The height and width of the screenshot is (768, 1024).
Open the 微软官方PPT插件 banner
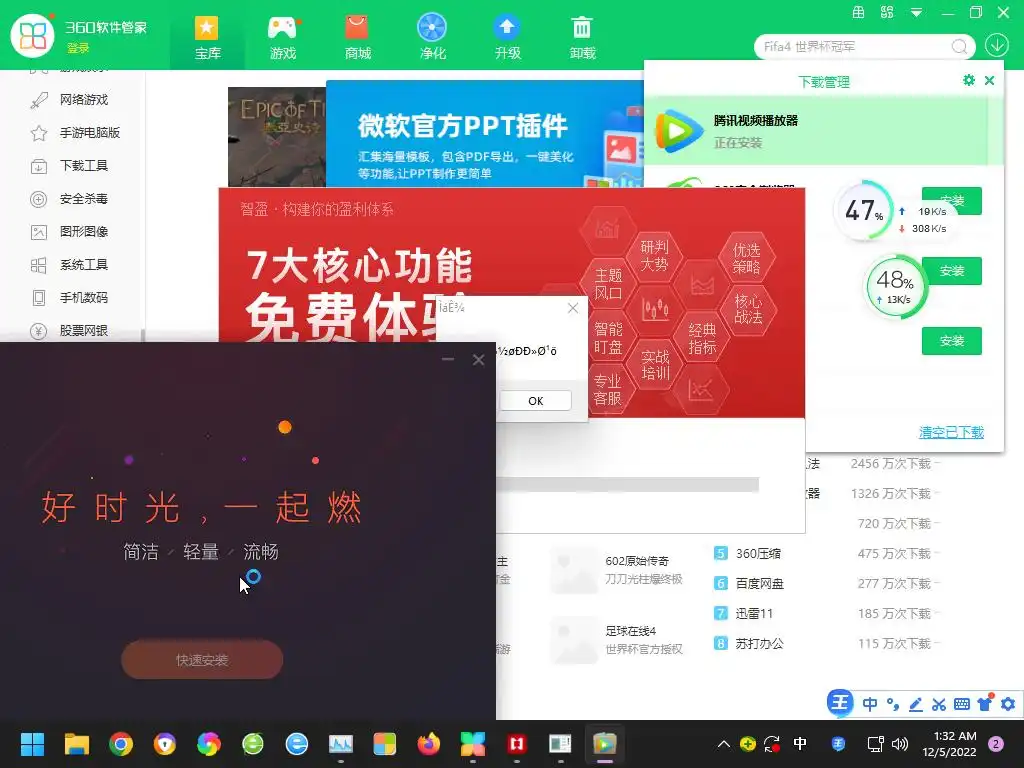pos(485,134)
